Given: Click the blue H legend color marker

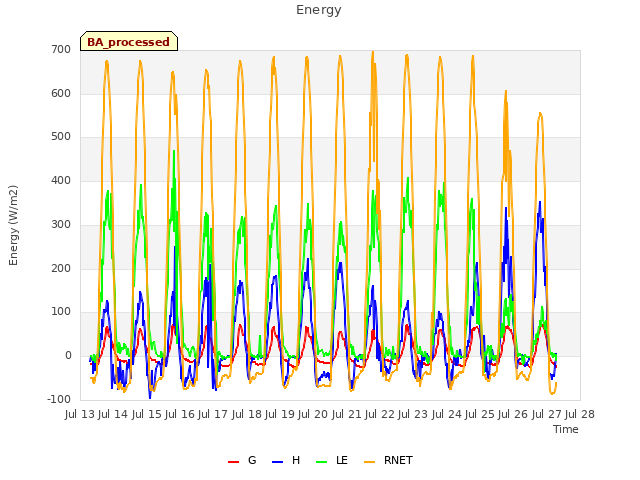Looking at the screenshot, I should [x=278, y=462].
